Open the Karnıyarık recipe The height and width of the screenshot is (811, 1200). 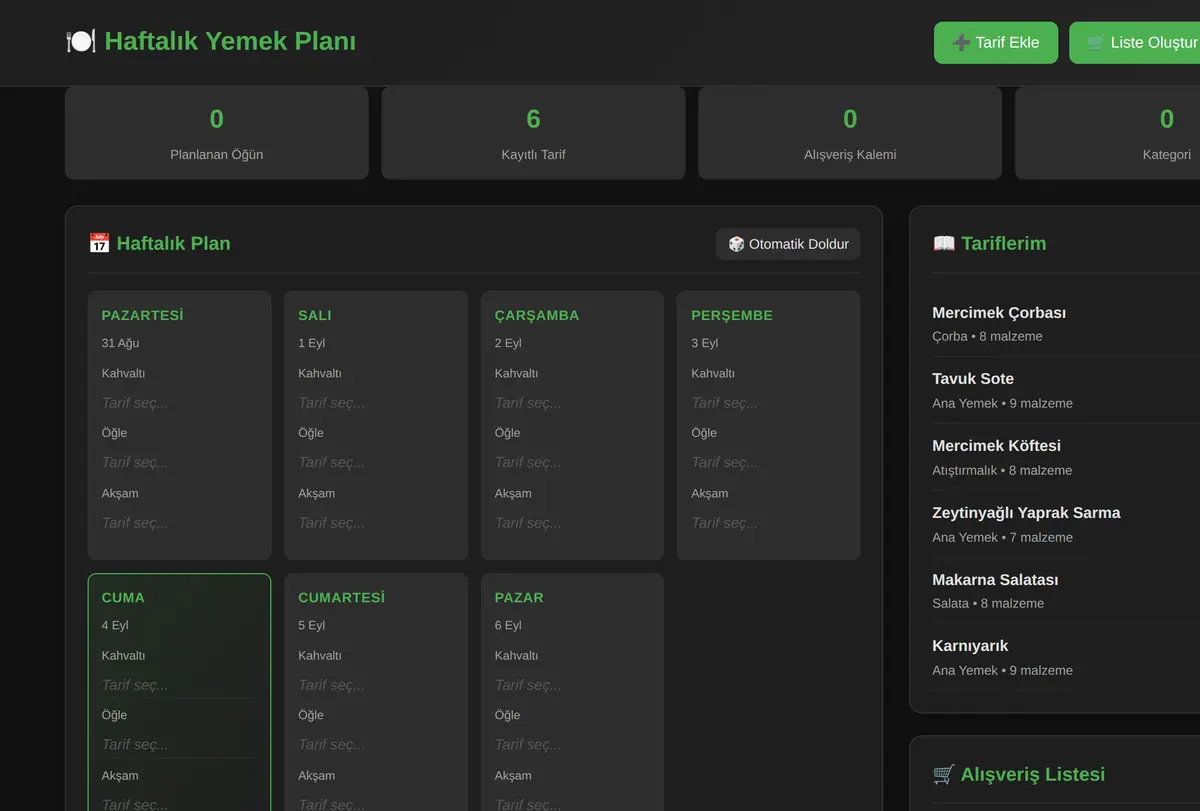1066,657
